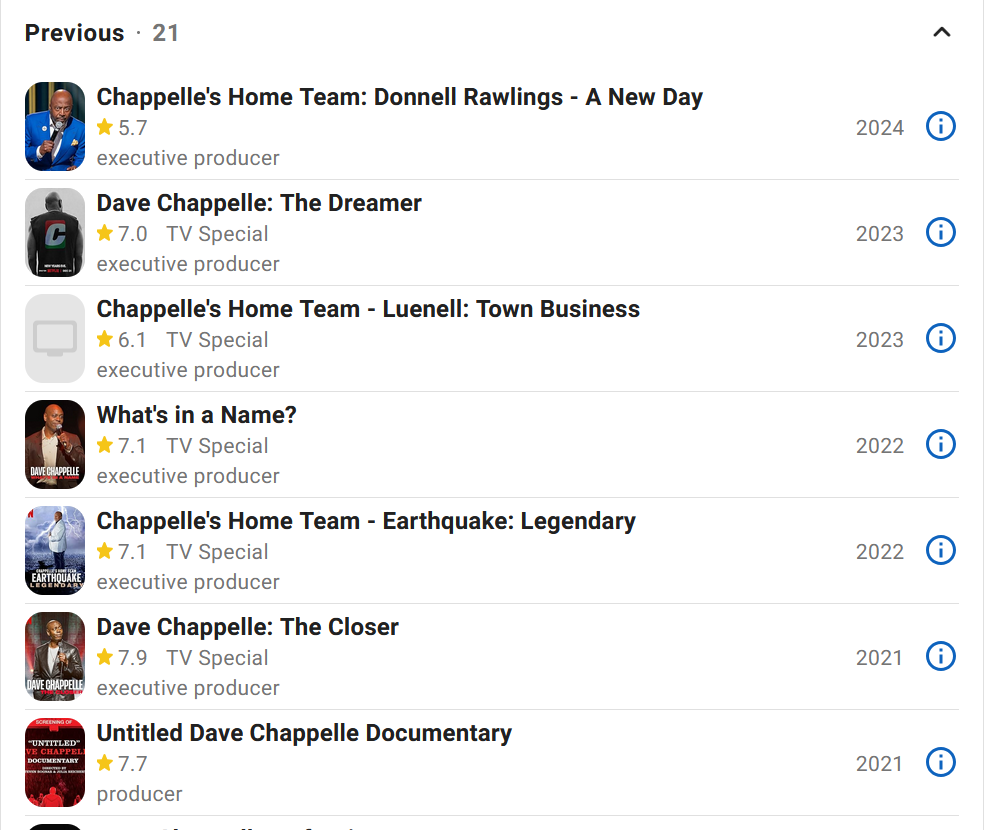This screenshot has height=830, width=988.
Task: Visit Dave Chappelle: The Closer title page
Action: click(x=247, y=627)
